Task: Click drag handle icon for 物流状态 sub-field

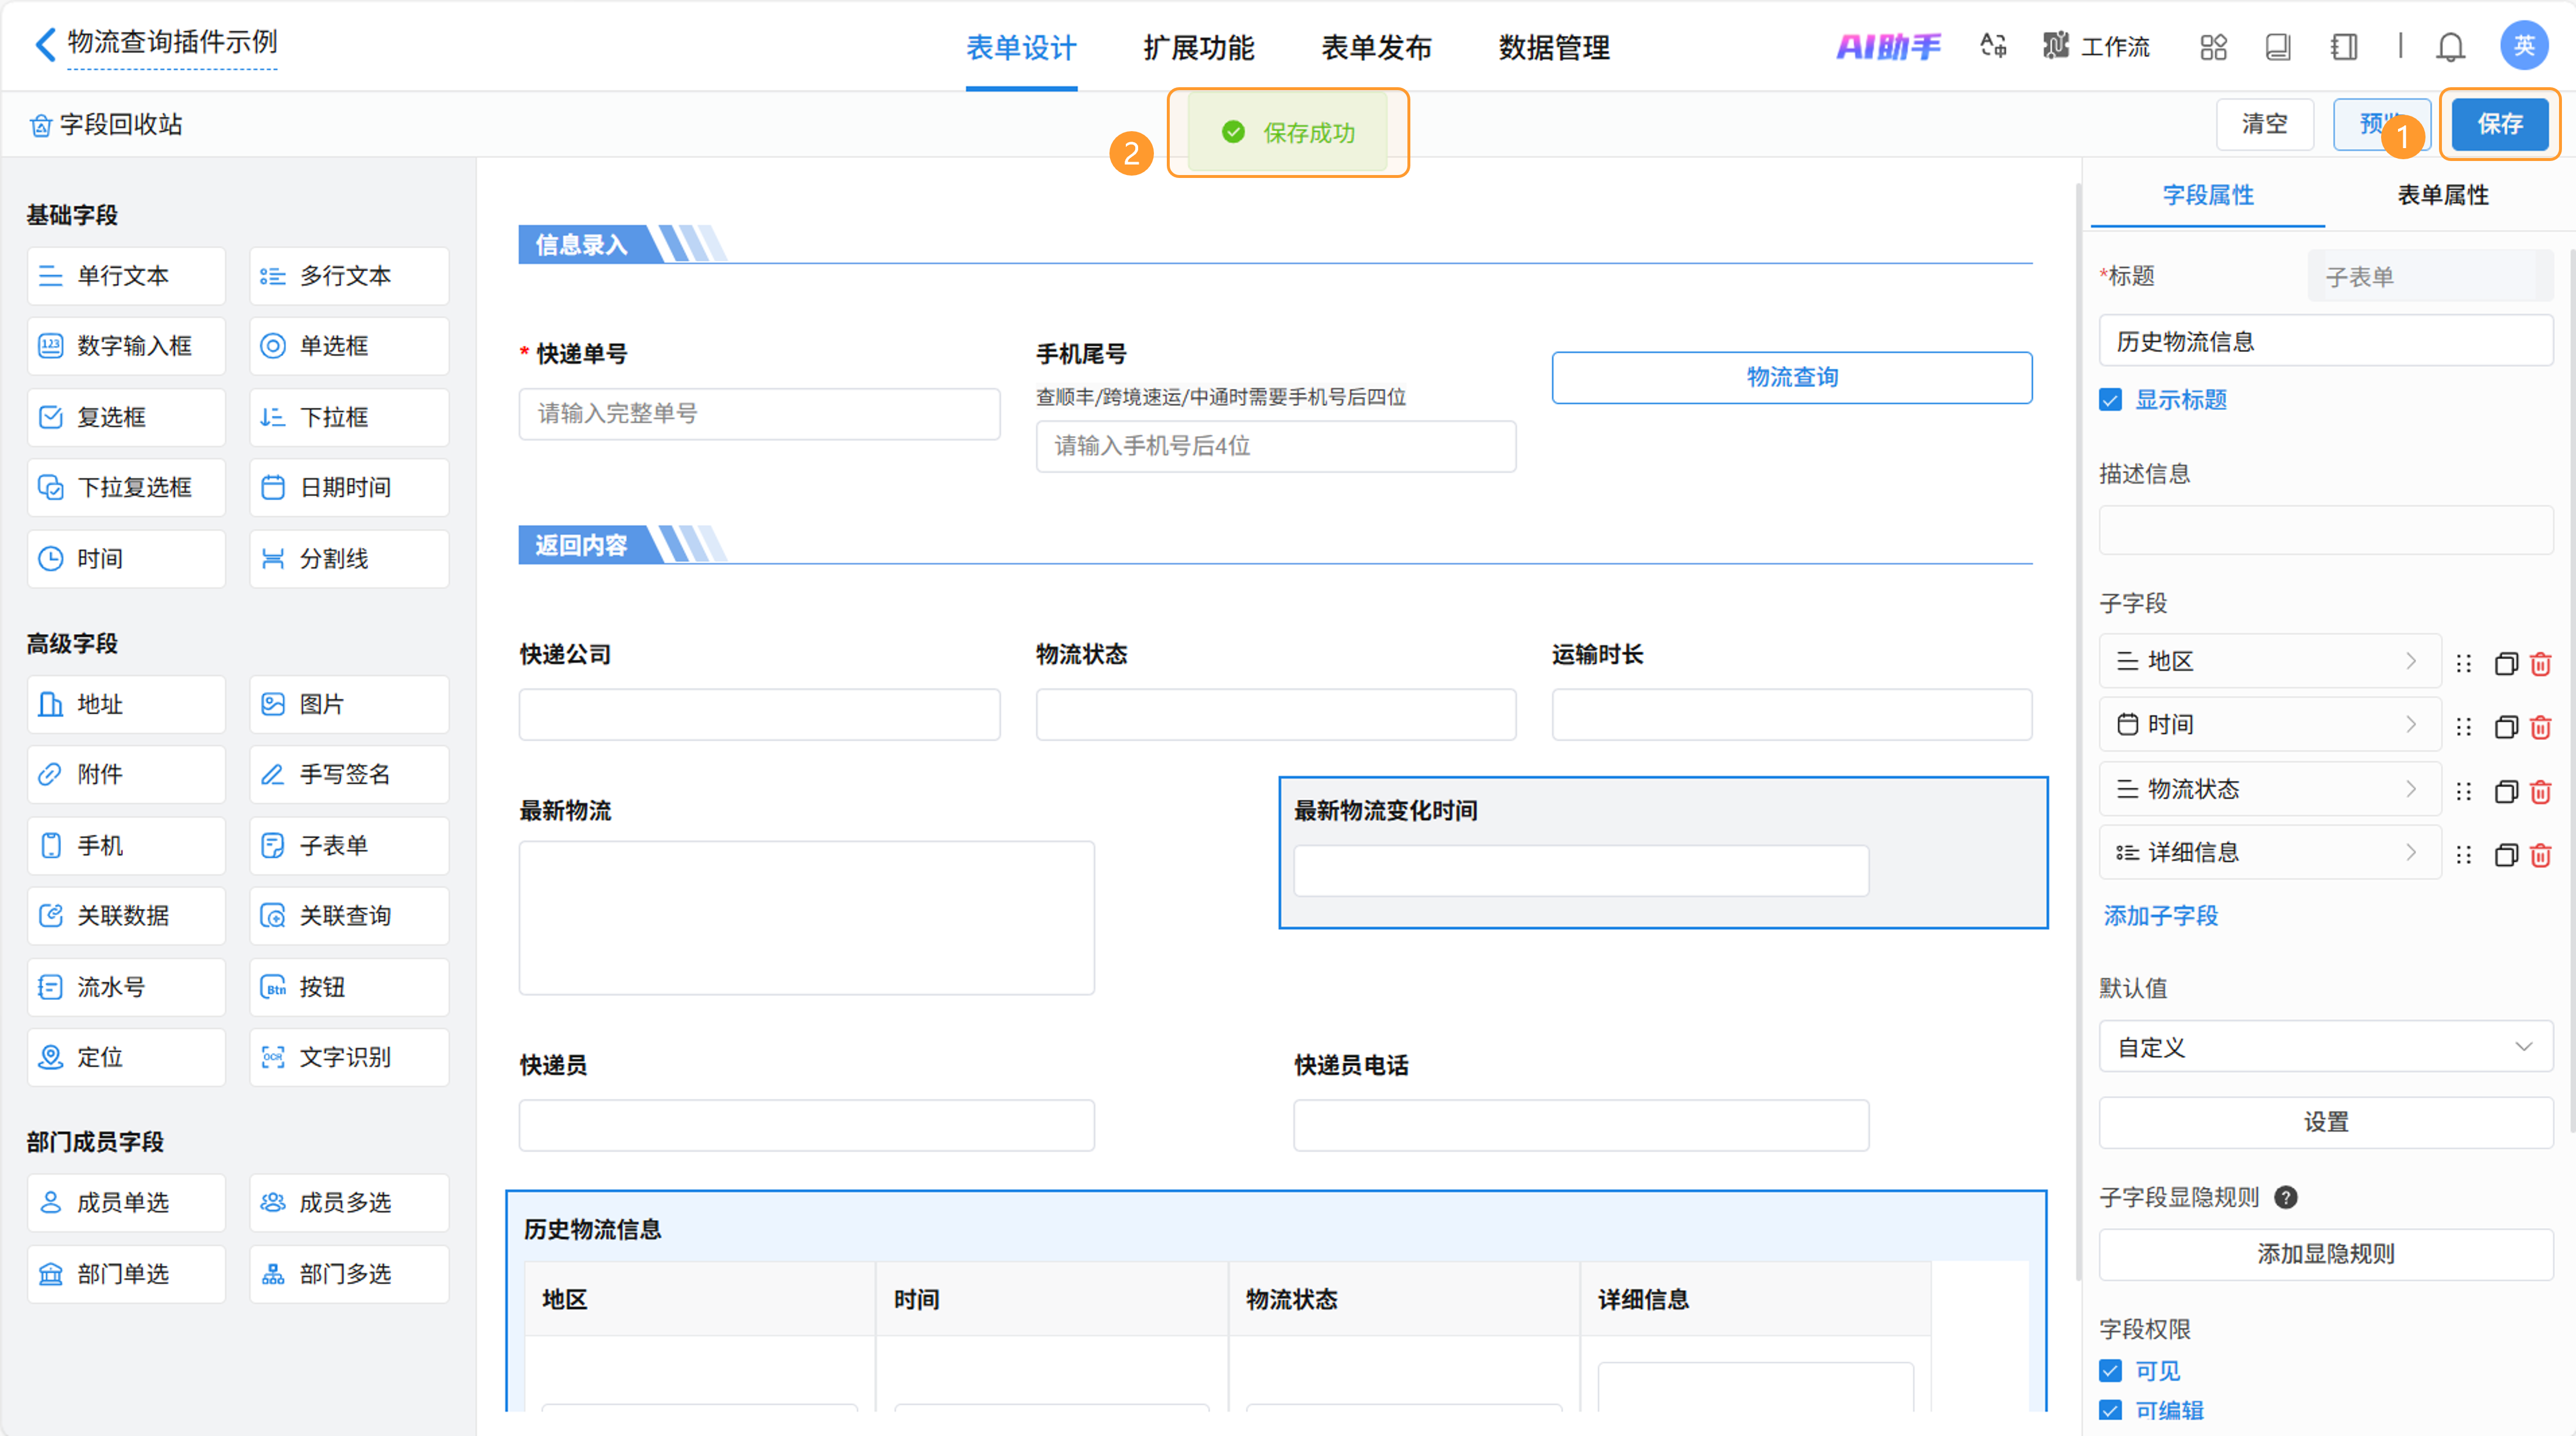Action: pos(2464,792)
